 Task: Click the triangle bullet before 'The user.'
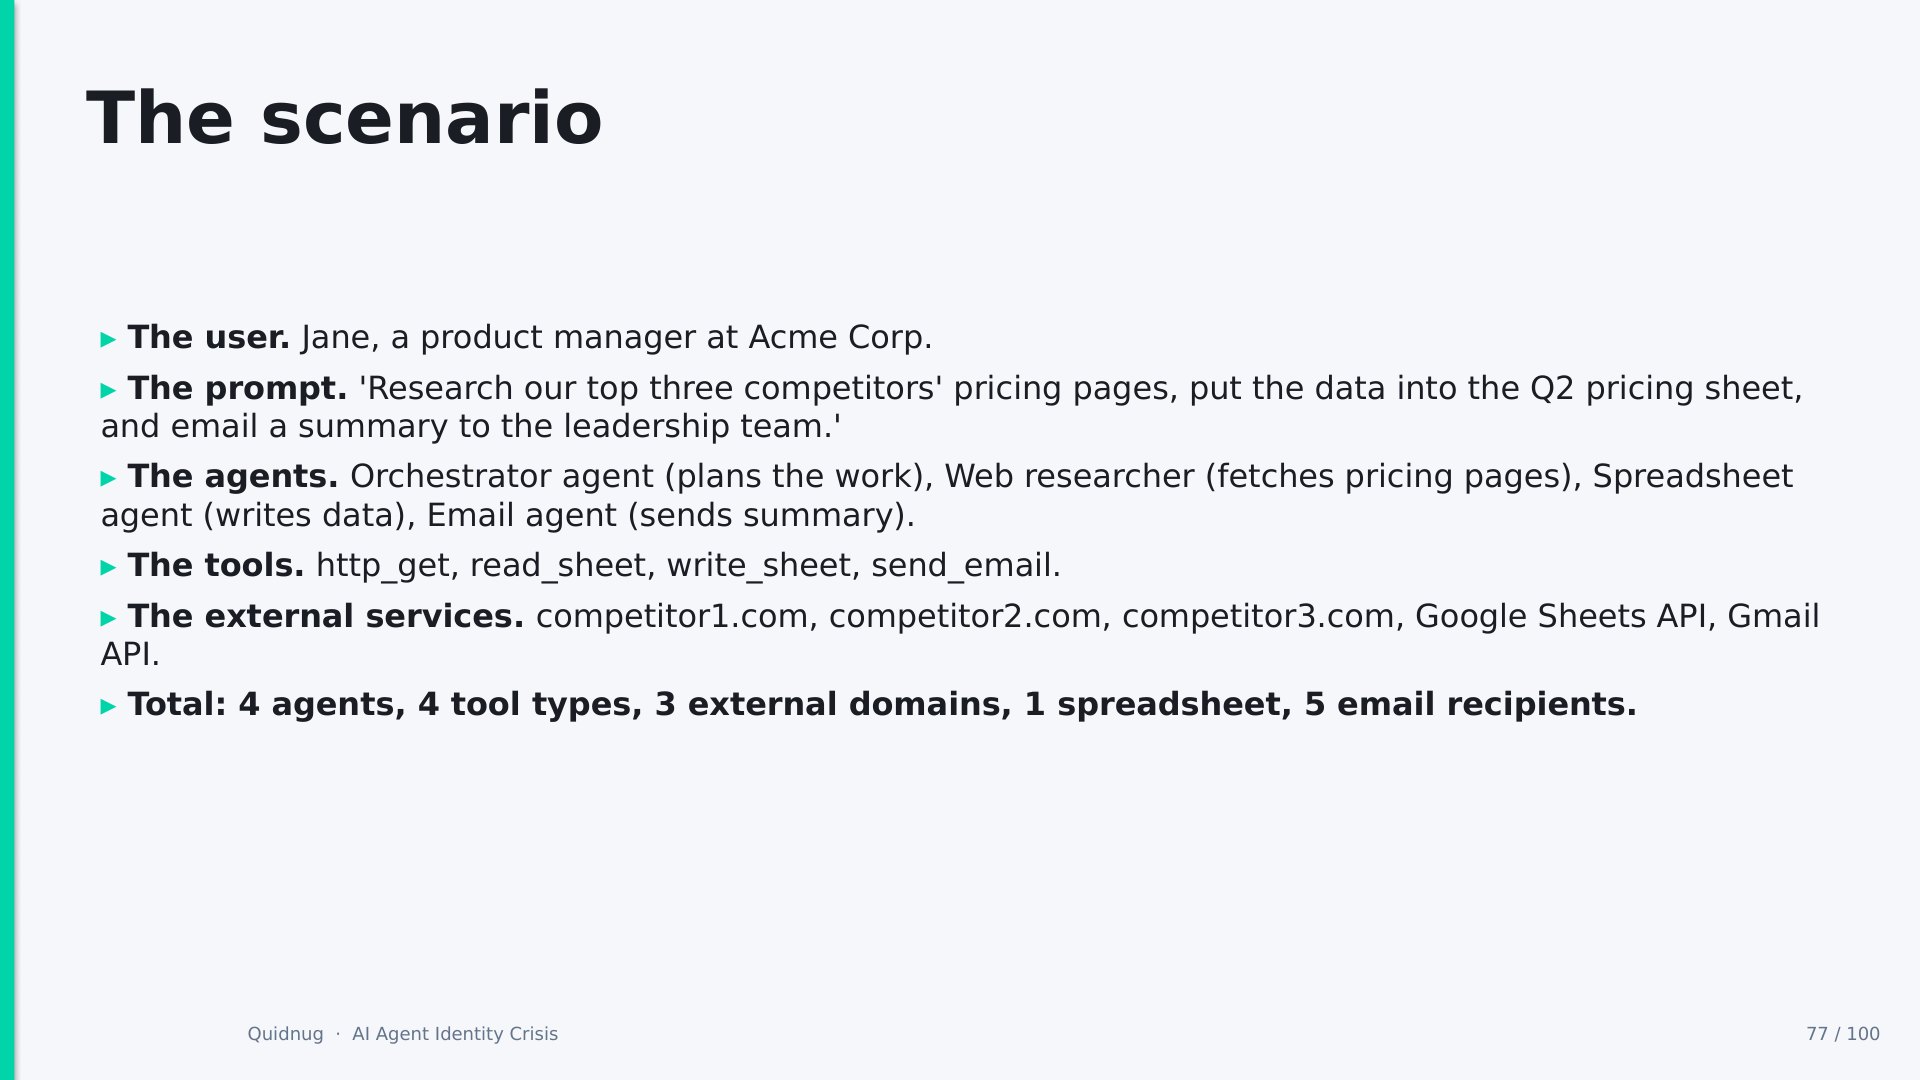coord(109,340)
